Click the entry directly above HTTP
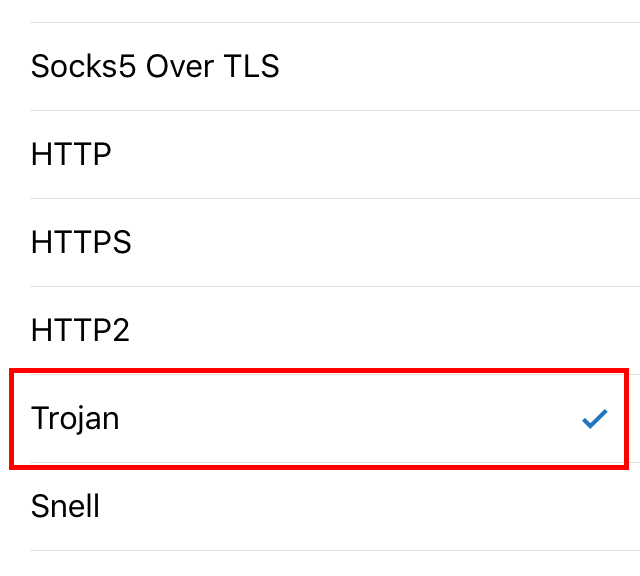The width and height of the screenshot is (640, 576). (320, 67)
